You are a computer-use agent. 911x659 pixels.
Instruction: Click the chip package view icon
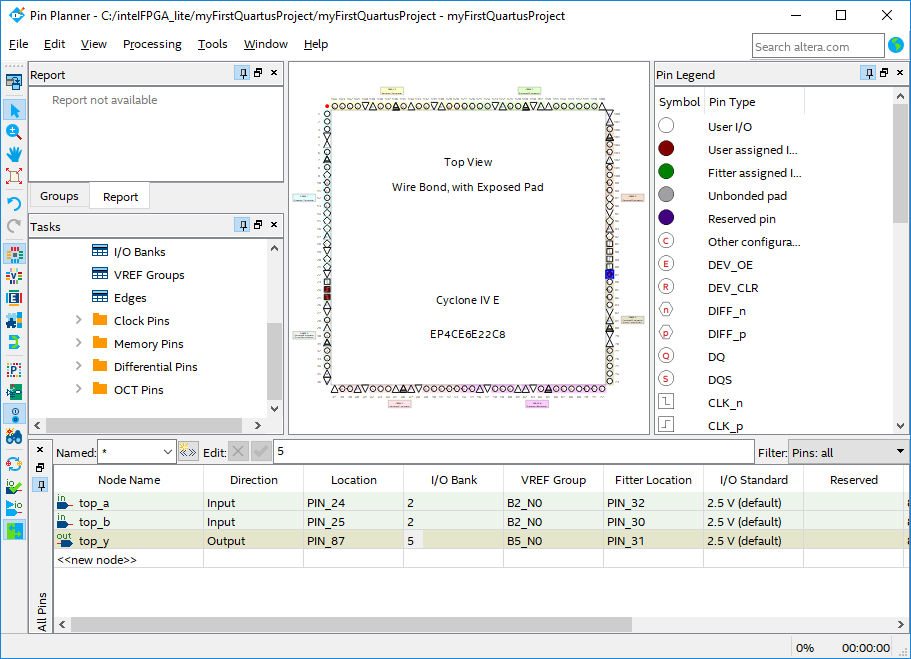(x=14, y=254)
